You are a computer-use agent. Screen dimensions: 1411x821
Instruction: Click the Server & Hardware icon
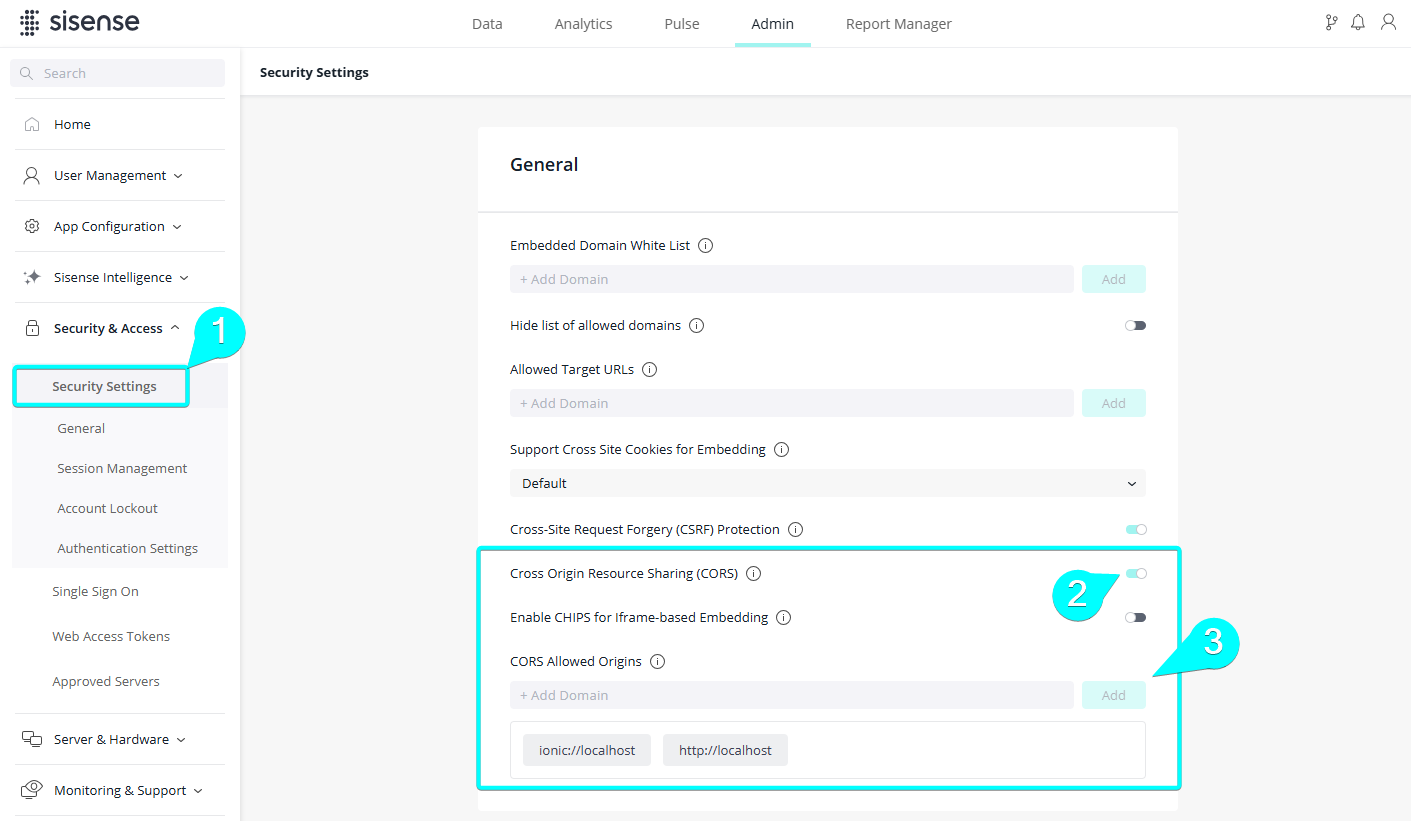coord(32,739)
